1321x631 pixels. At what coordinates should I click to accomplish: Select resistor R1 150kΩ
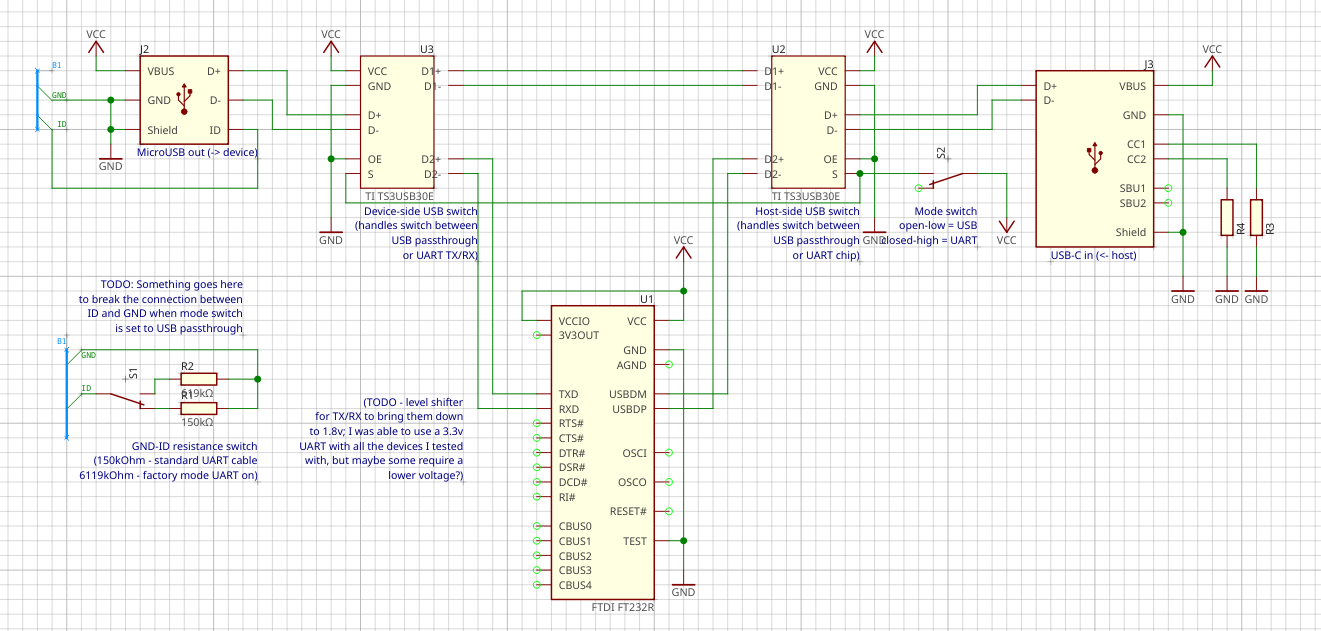198,408
